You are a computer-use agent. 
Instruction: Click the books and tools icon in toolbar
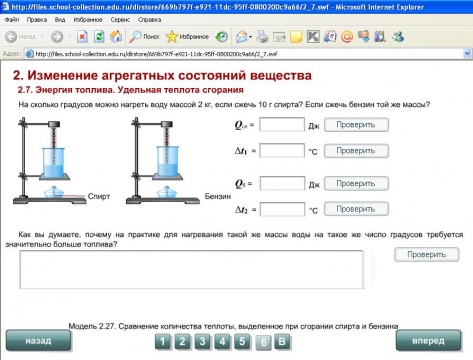pos(380,36)
